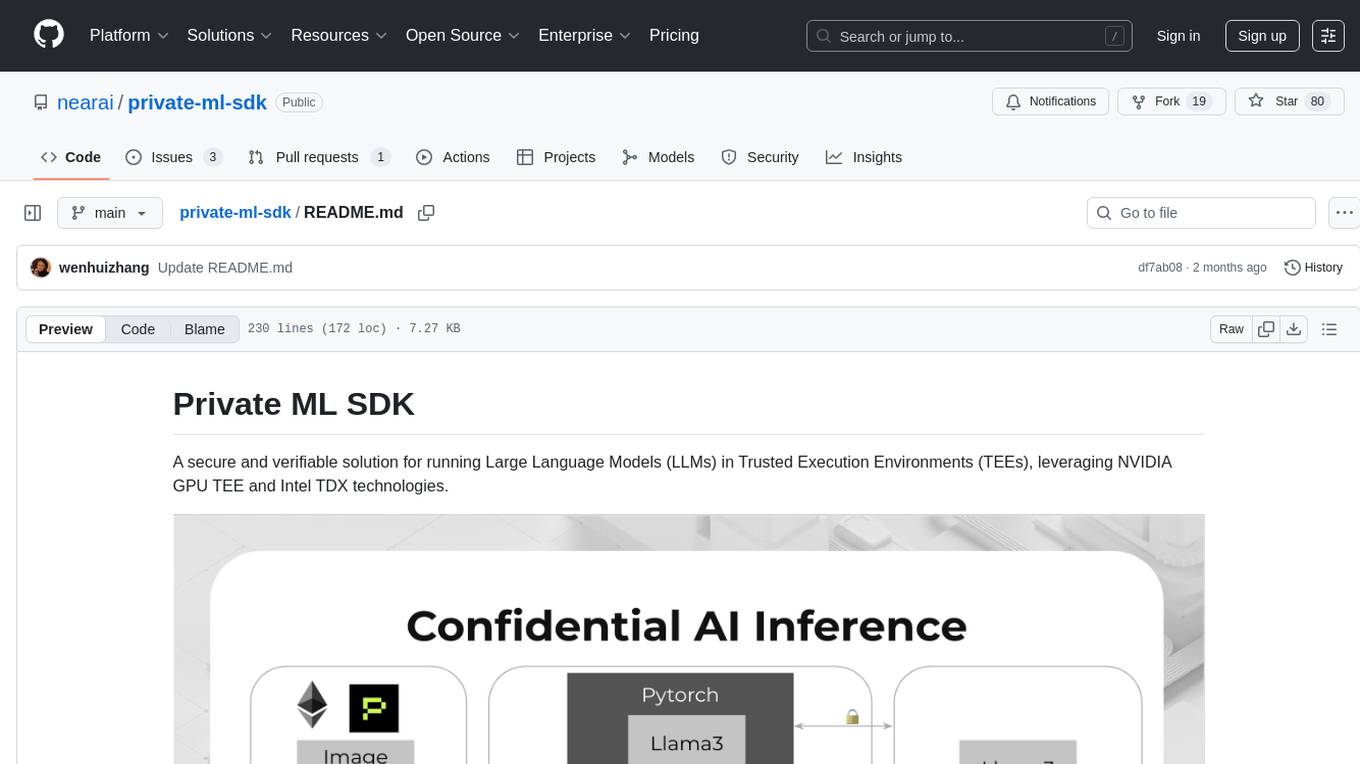Open the Issues tab
Screen dimensions: 1360x764
[x=173, y=157]
